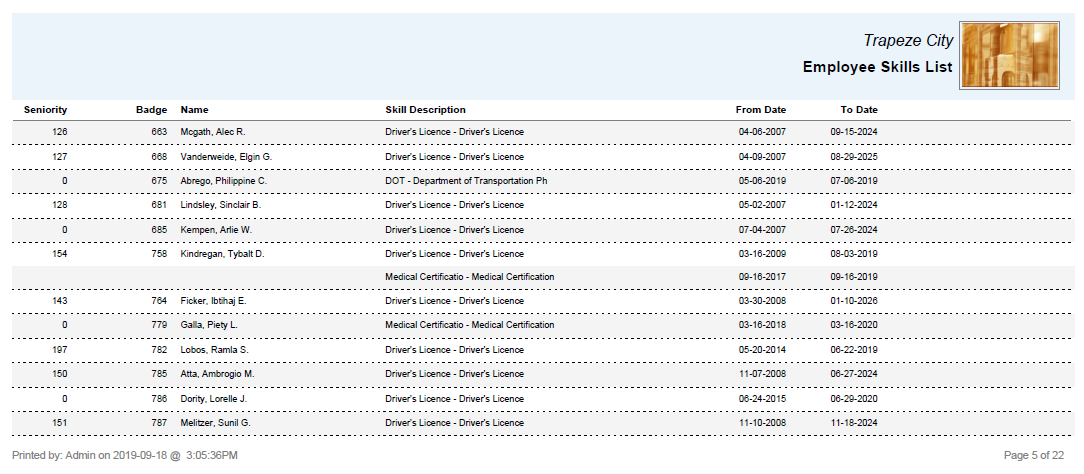Click badge number 787
This screenshot has width=1084, height=474.
click(x=159, y=423)
